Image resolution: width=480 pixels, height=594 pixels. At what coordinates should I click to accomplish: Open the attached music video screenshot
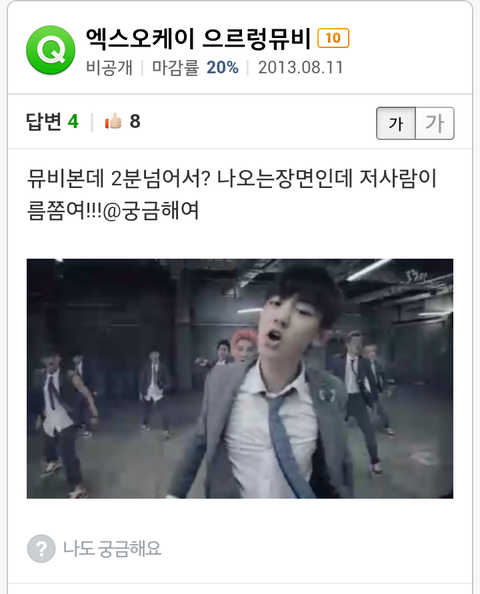240,378
